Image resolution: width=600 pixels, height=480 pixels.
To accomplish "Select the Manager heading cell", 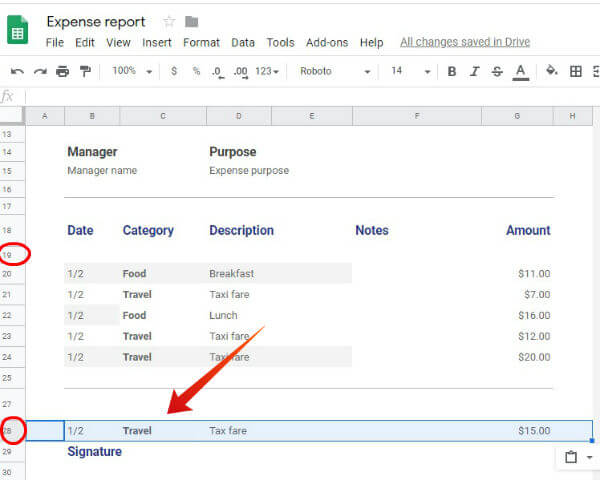I will [92, 152].
